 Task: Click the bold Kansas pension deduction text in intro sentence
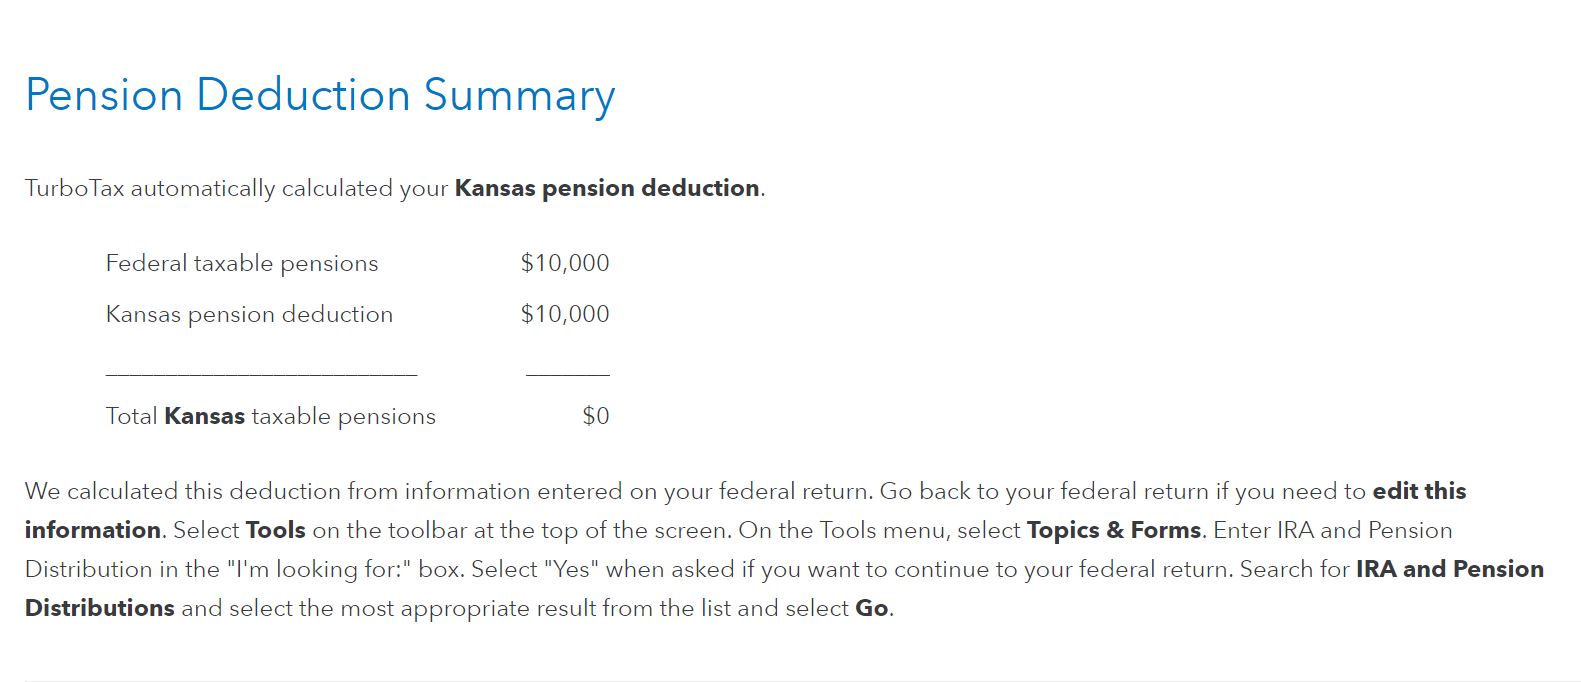(x=606, y=188)
